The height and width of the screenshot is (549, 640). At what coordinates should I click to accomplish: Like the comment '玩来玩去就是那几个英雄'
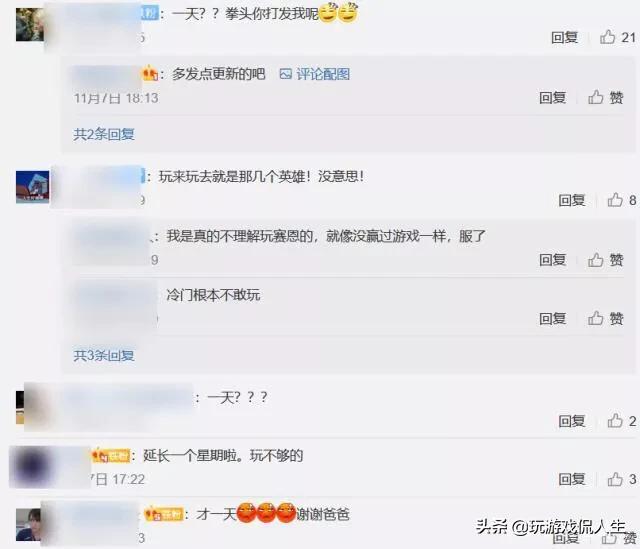click(615, 200)
